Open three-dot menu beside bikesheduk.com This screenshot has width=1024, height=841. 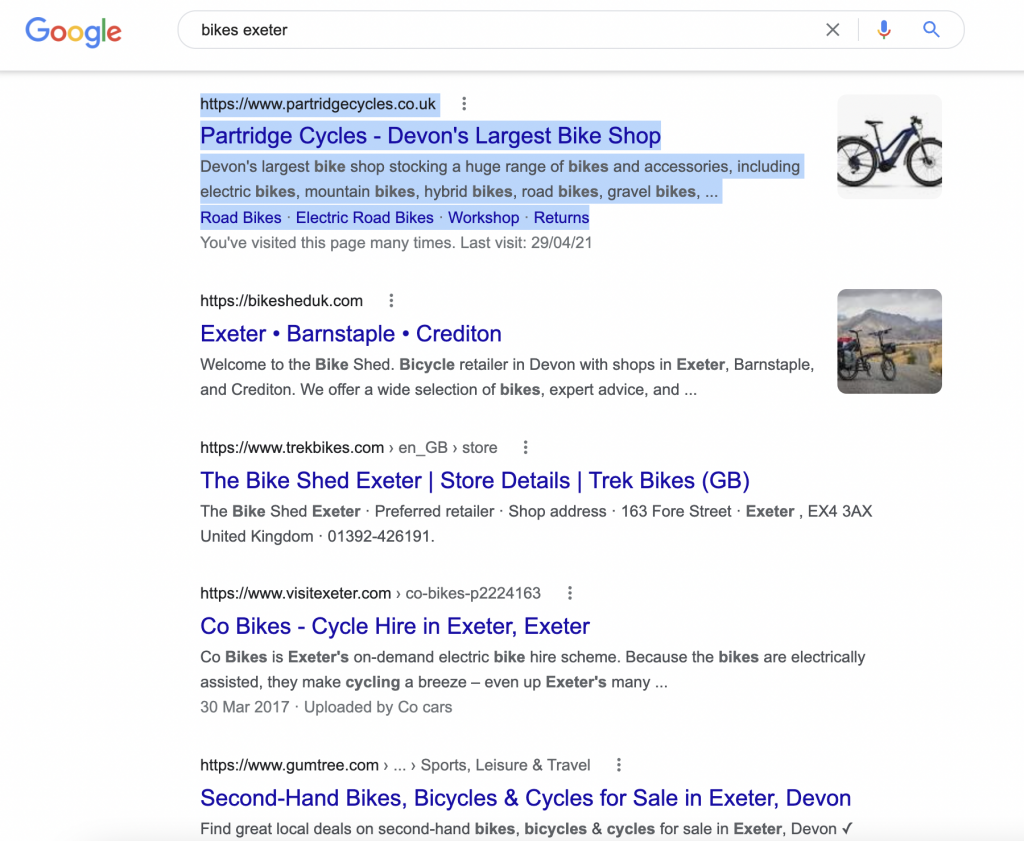coord(391,300)
